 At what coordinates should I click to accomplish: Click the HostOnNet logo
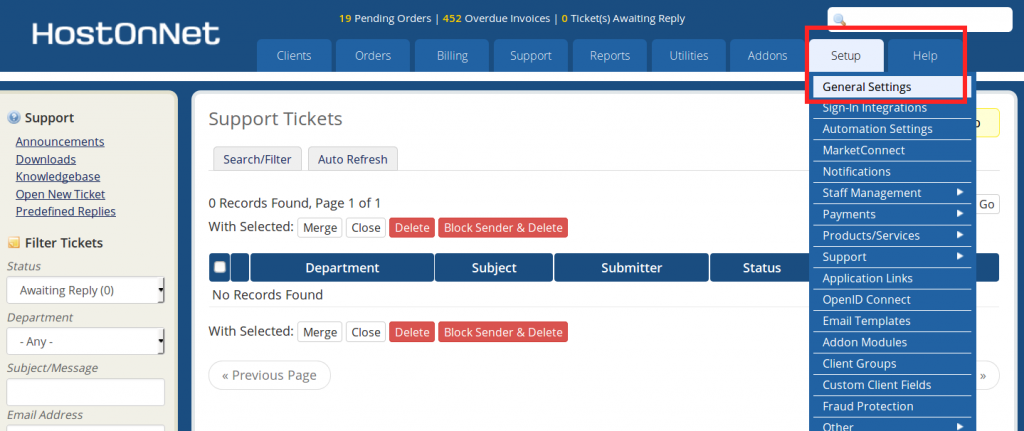point(125,34)
